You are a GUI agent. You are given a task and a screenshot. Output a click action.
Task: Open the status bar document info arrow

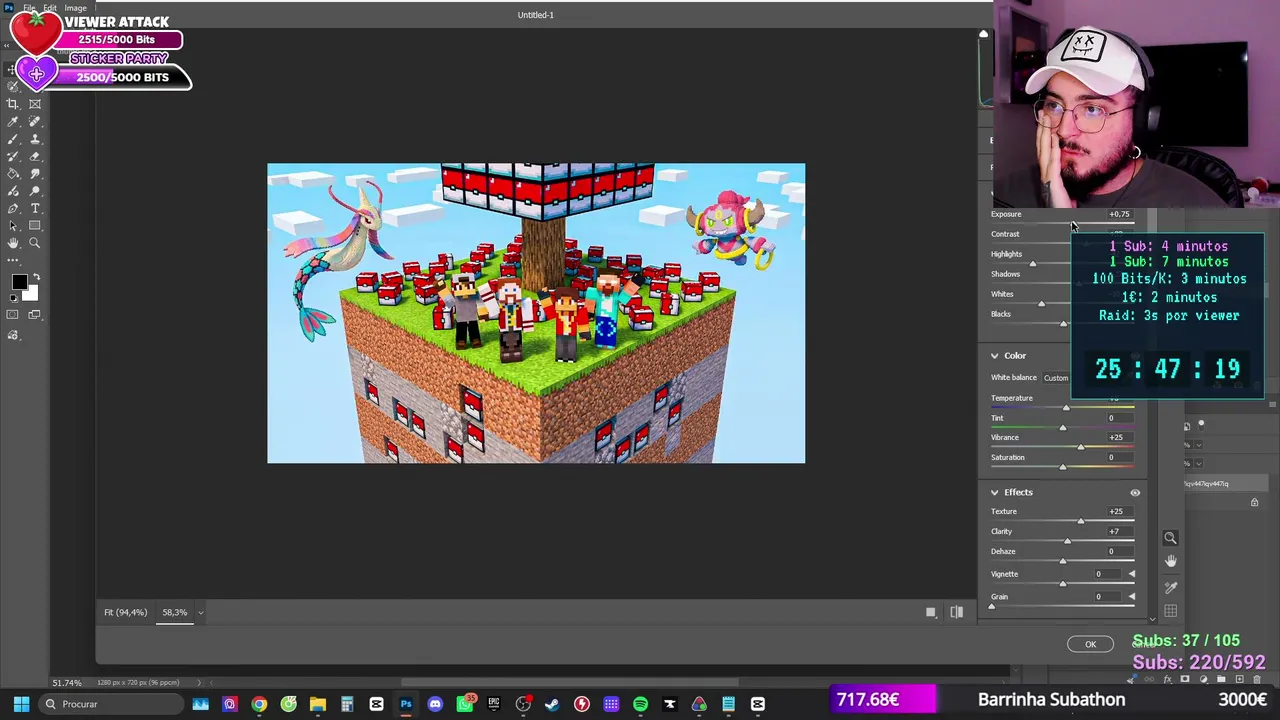point(198,683)
